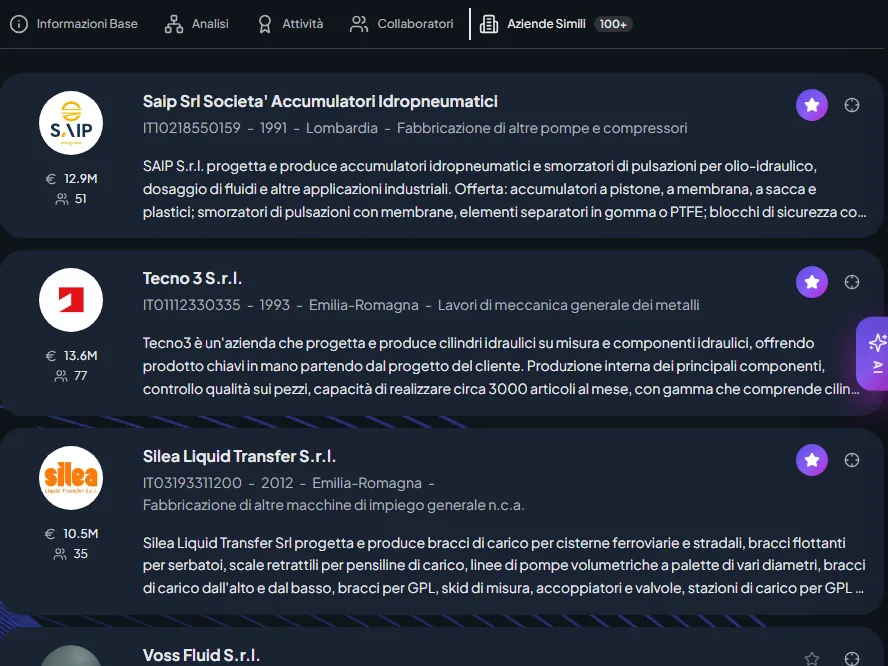Open the Attività tab
This screenshot has height=666, width=888.
pyautogui.click(x=290, y=24)
